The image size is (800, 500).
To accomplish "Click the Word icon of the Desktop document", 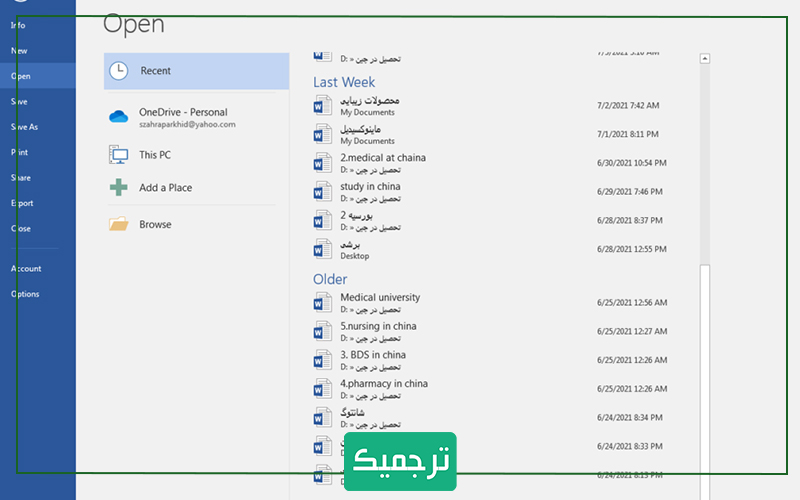I will [322, 249].
